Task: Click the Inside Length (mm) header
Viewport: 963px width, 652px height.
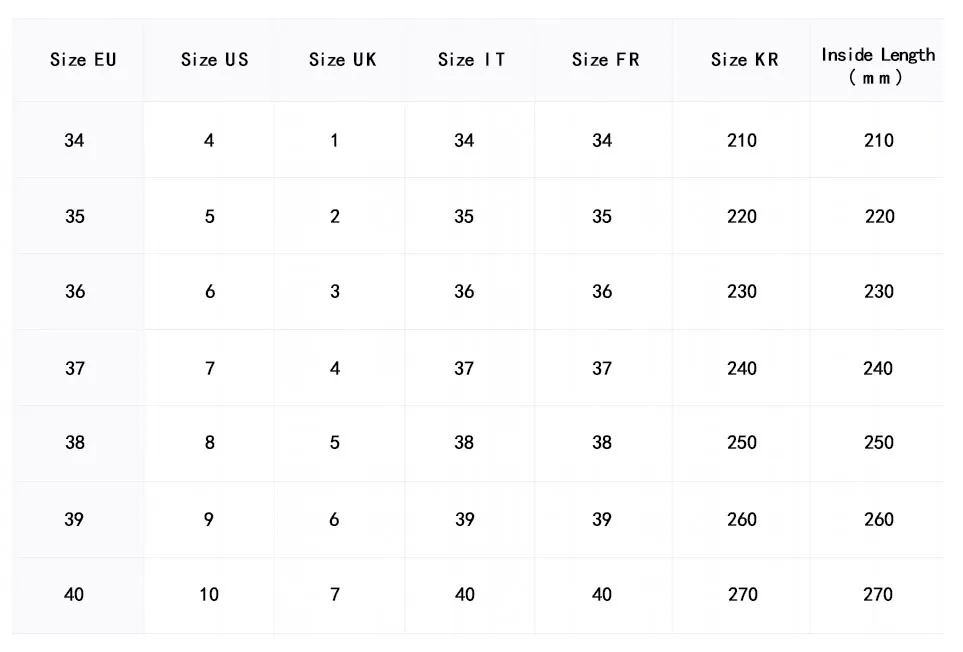Action: pyautogui.click(x=878, y=65)
